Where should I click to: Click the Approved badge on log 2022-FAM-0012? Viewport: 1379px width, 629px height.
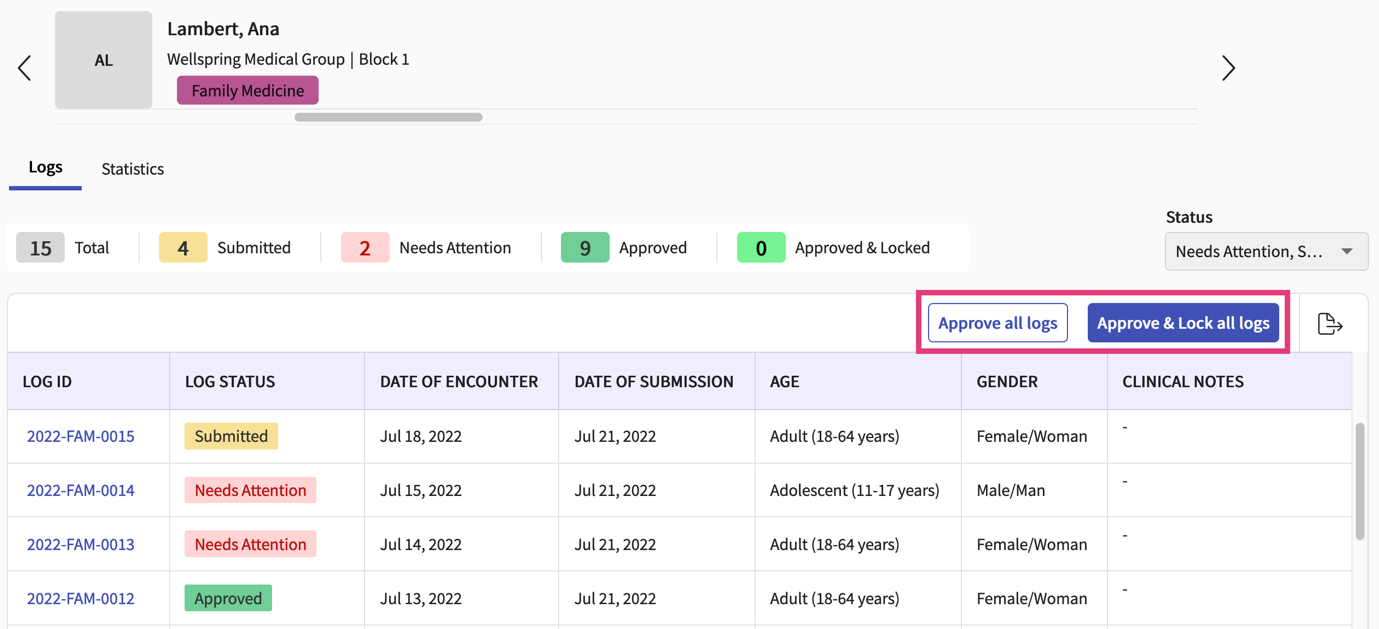tap(228, 597)
